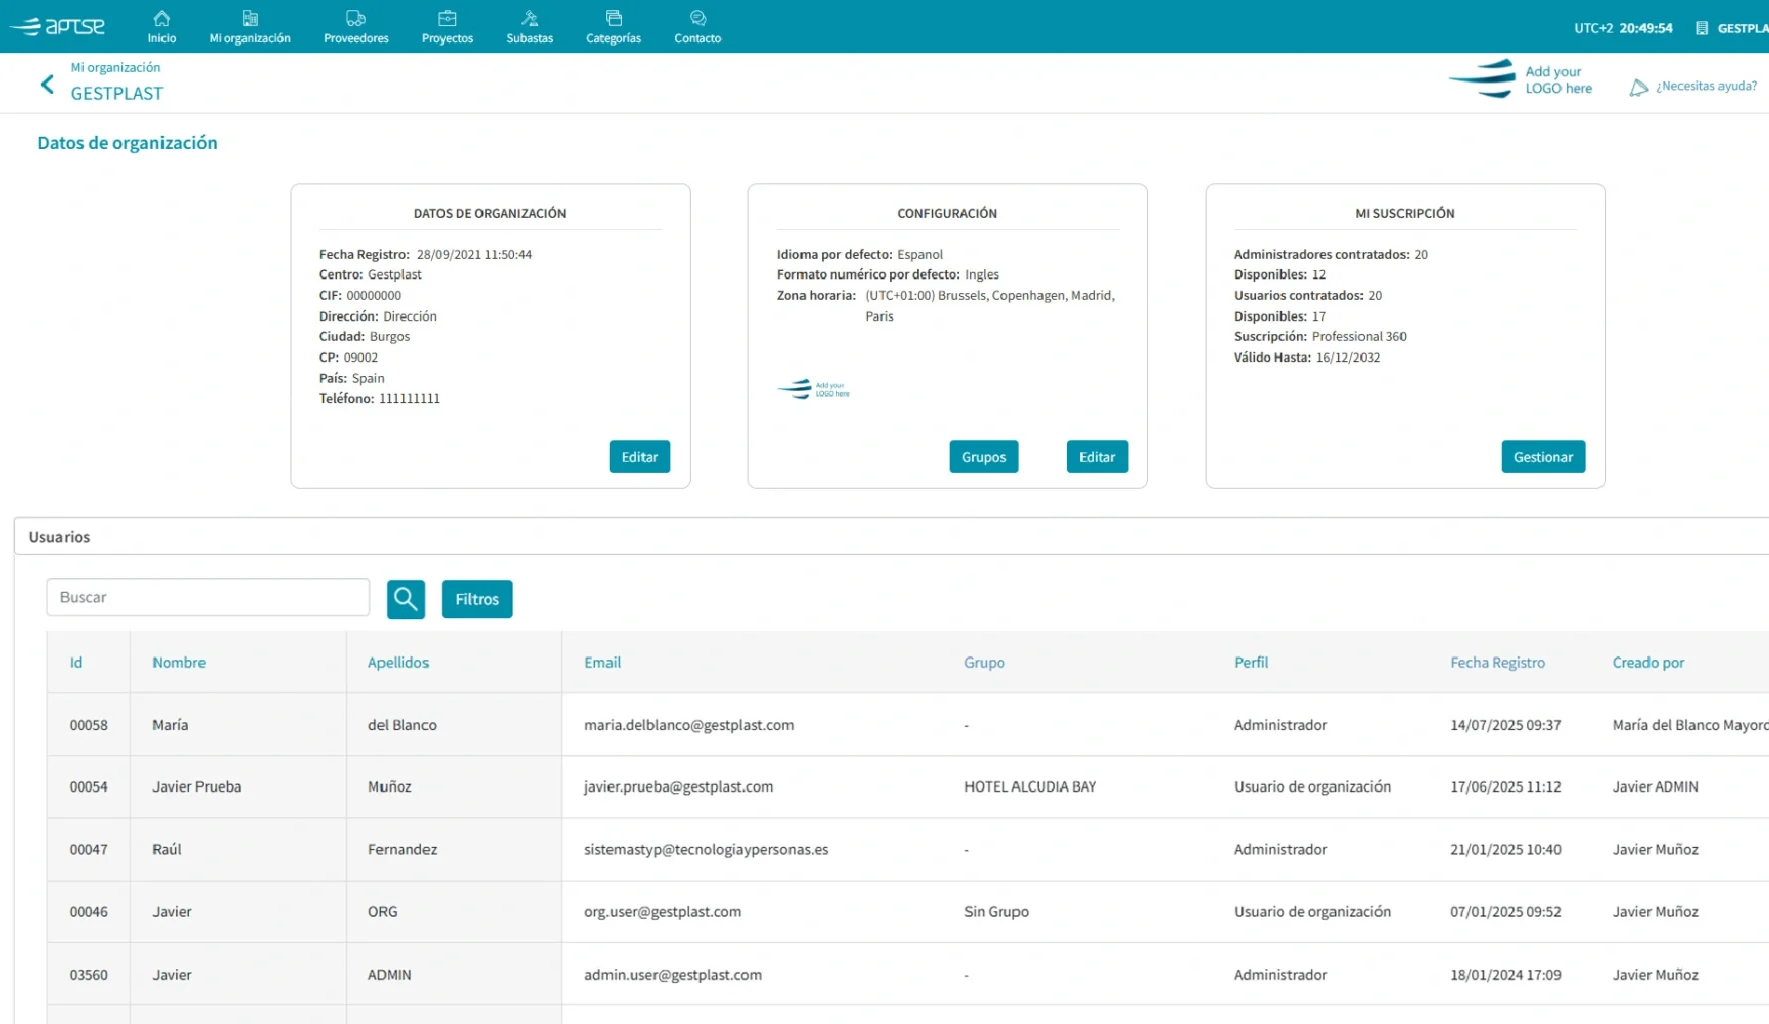1769x1024 pixels.
Task: Click the Mi organización breadcrumb link
Action: point(115,66)
